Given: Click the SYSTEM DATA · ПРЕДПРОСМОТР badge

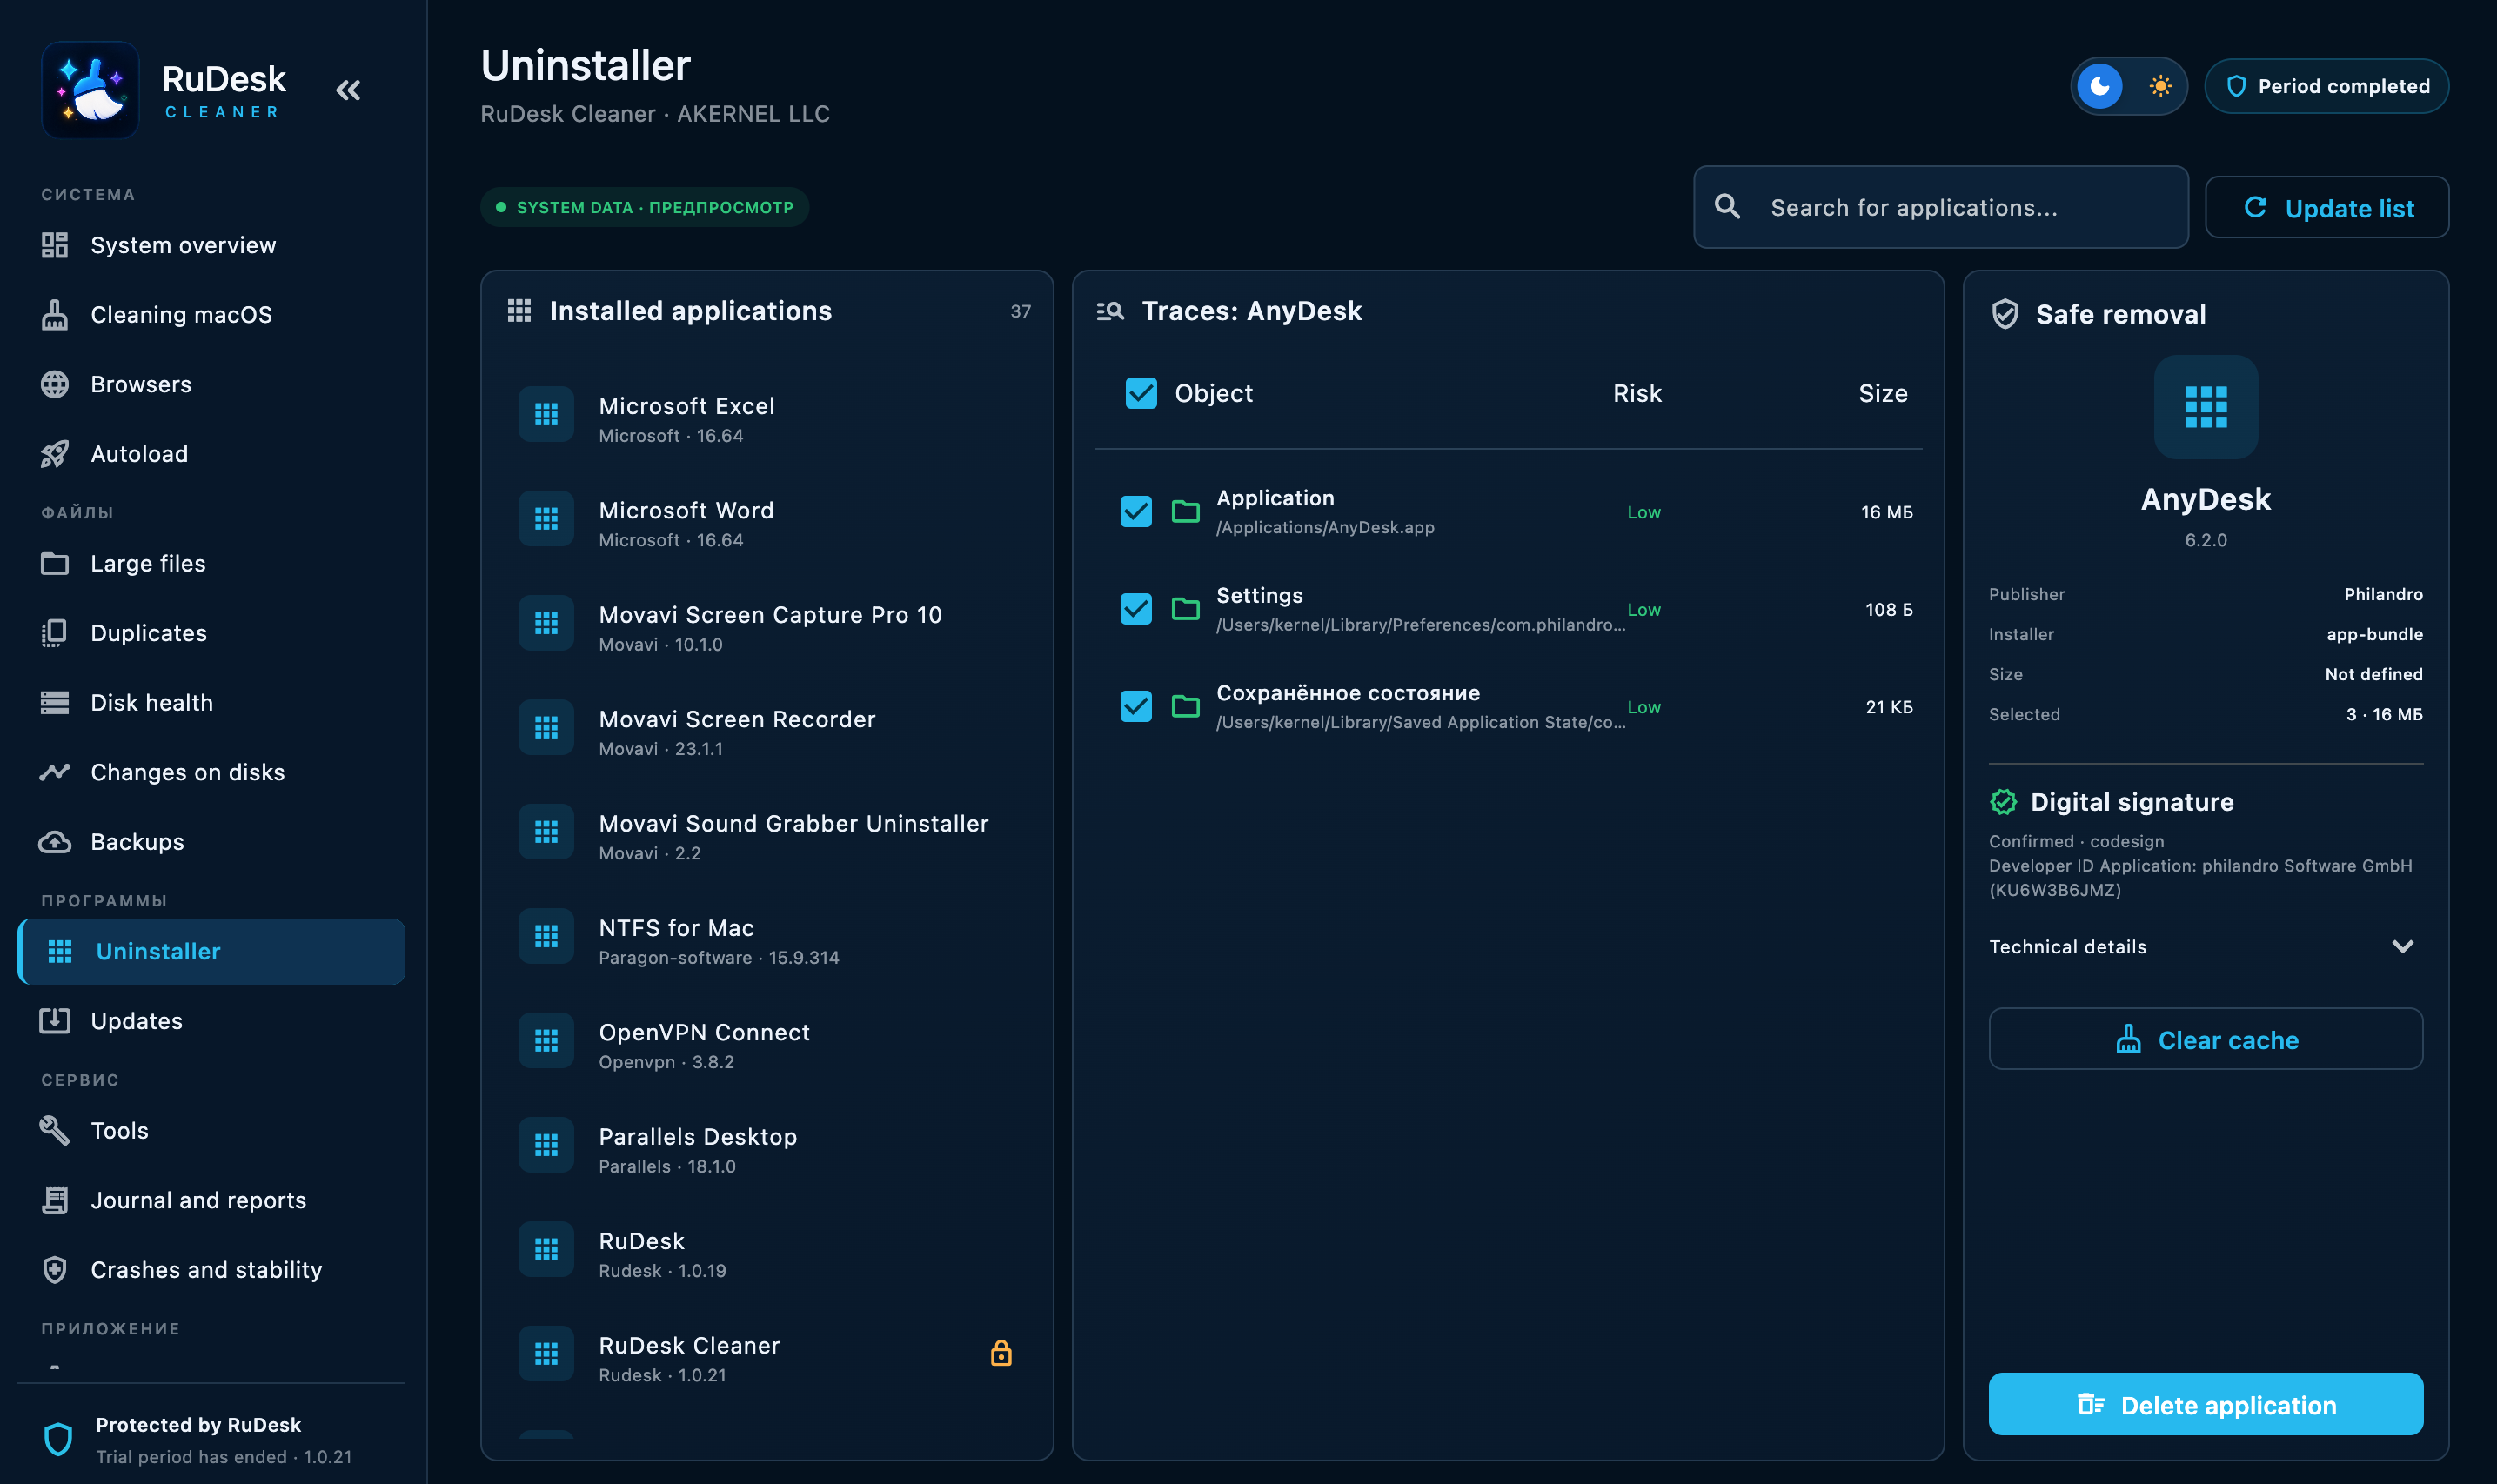Looking at the screenshot, I should pyautogui.click(x=645, y=207).
